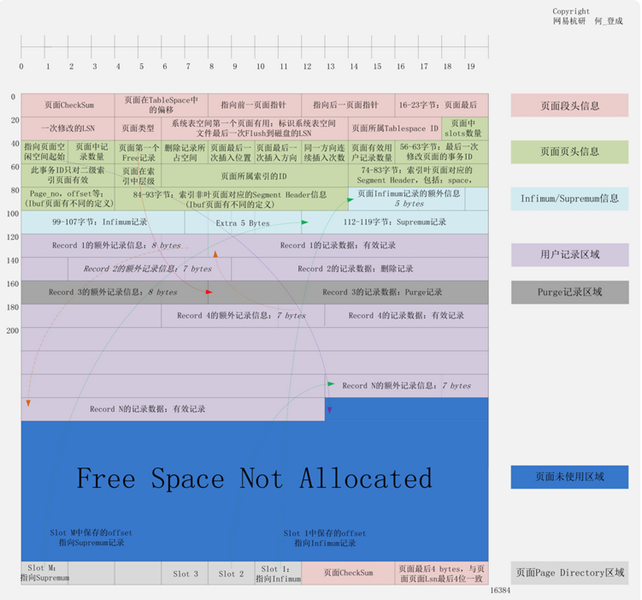Select the 指向前一页面指针 cell
The height and width of the screenshot is (600, 642).
pos(255,105)
